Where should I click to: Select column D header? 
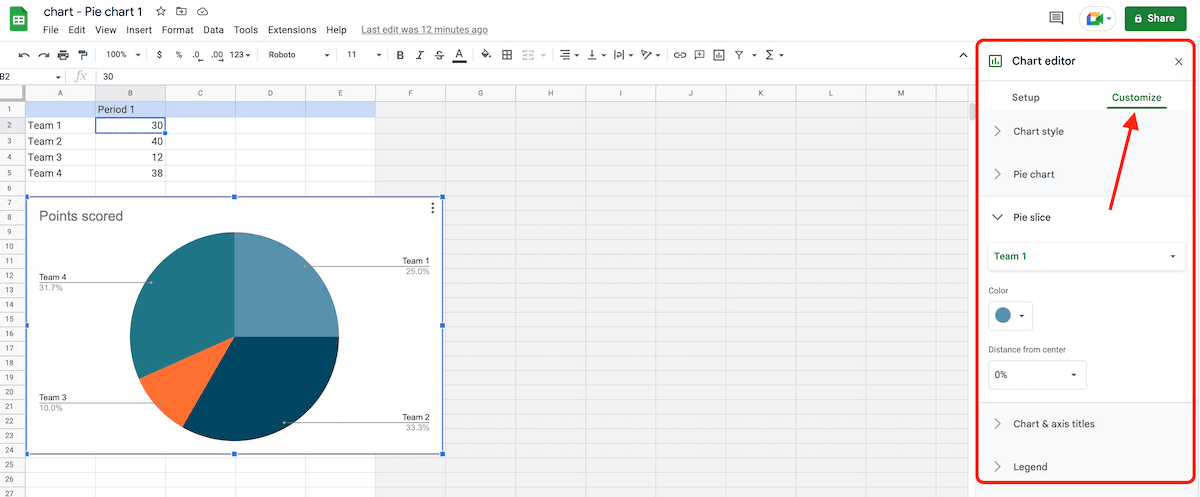click(270, 93)
